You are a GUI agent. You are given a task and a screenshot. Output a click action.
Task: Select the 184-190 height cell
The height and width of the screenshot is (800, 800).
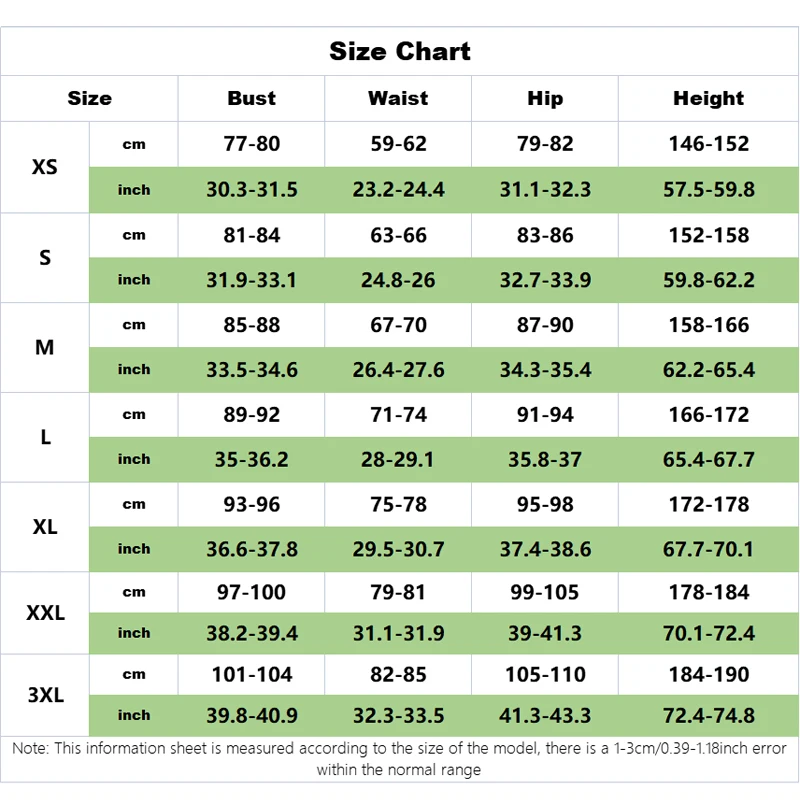(708, 675)
